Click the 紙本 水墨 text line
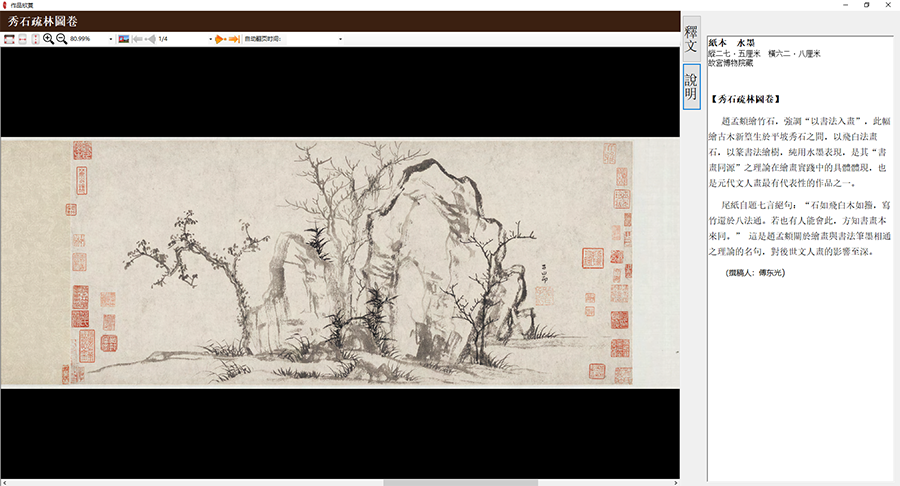 (x=731, y=43)
